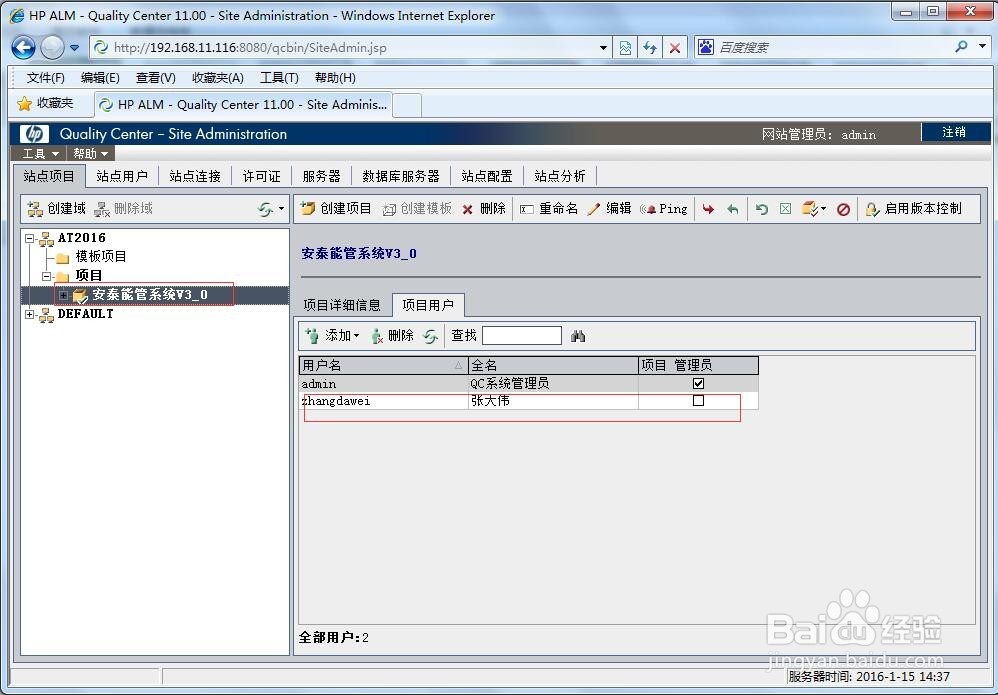Viewport: 998px width, 695px height.
Task: Click the red prohibited circle icon
Action: pyautogui.click(x=843, y=209)
